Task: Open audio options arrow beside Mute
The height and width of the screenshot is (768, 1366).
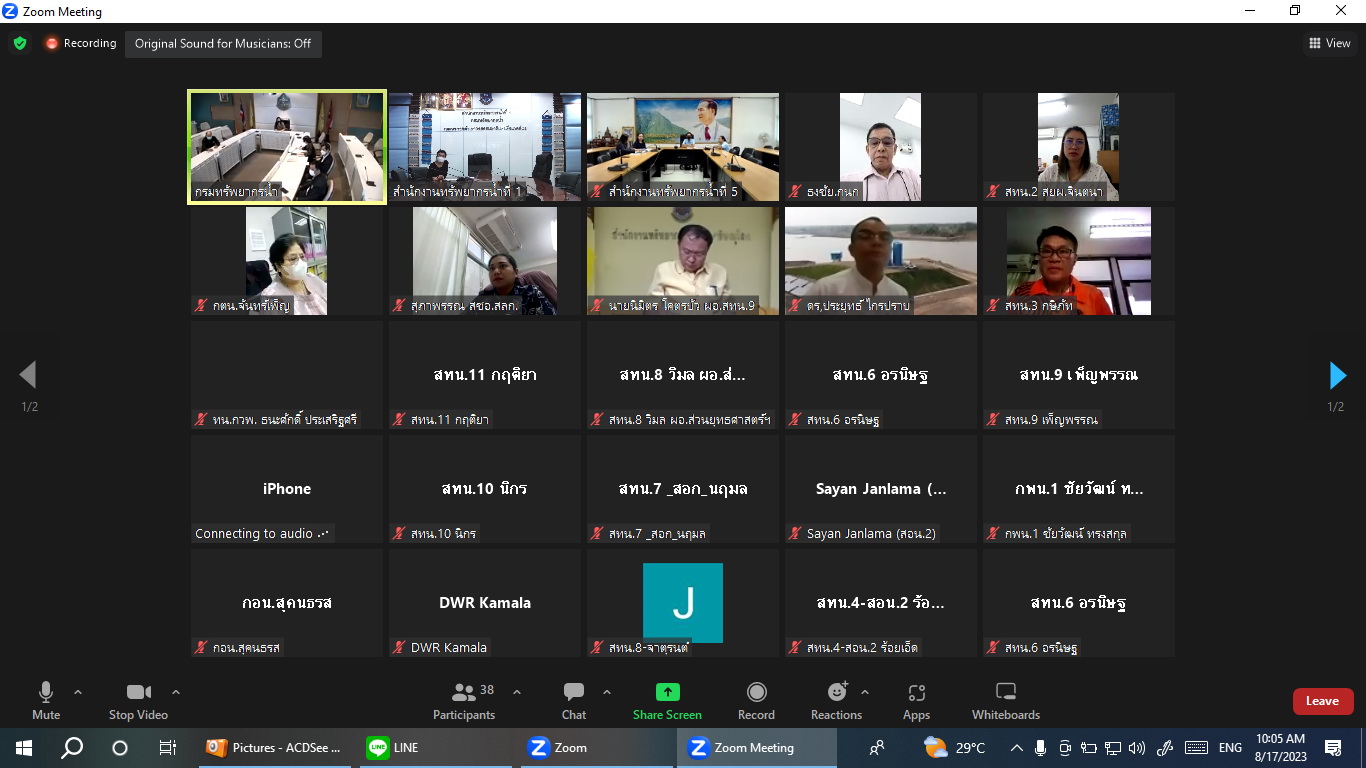Action: click(x=78, y=692)
